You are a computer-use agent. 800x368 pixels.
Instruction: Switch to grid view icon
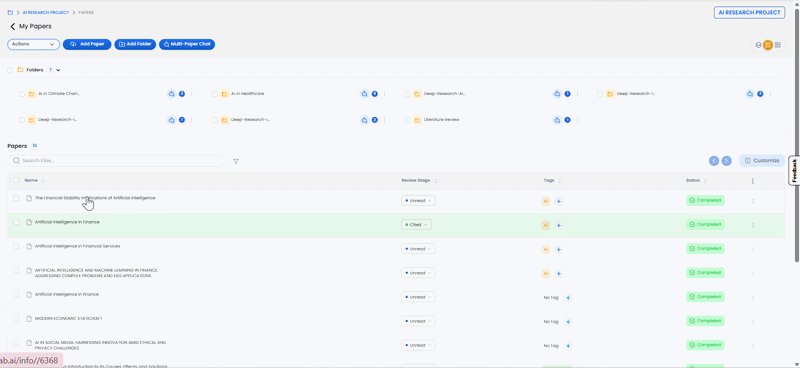coord(778,45)
